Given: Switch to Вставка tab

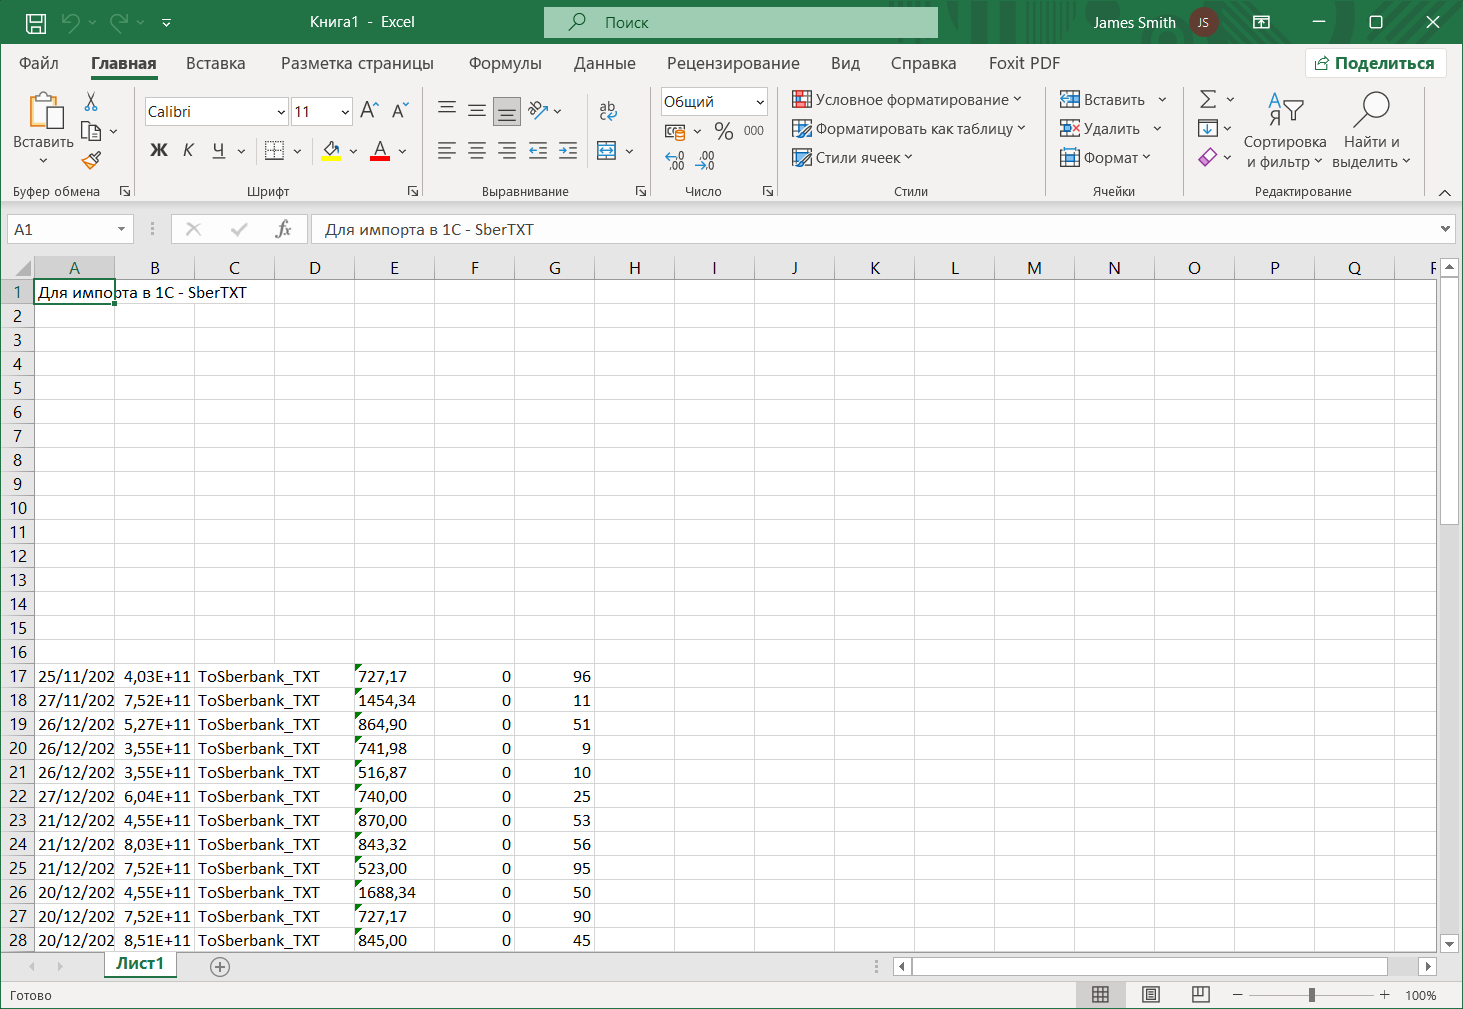Looking at the screenshot, I should click(215, 63).
